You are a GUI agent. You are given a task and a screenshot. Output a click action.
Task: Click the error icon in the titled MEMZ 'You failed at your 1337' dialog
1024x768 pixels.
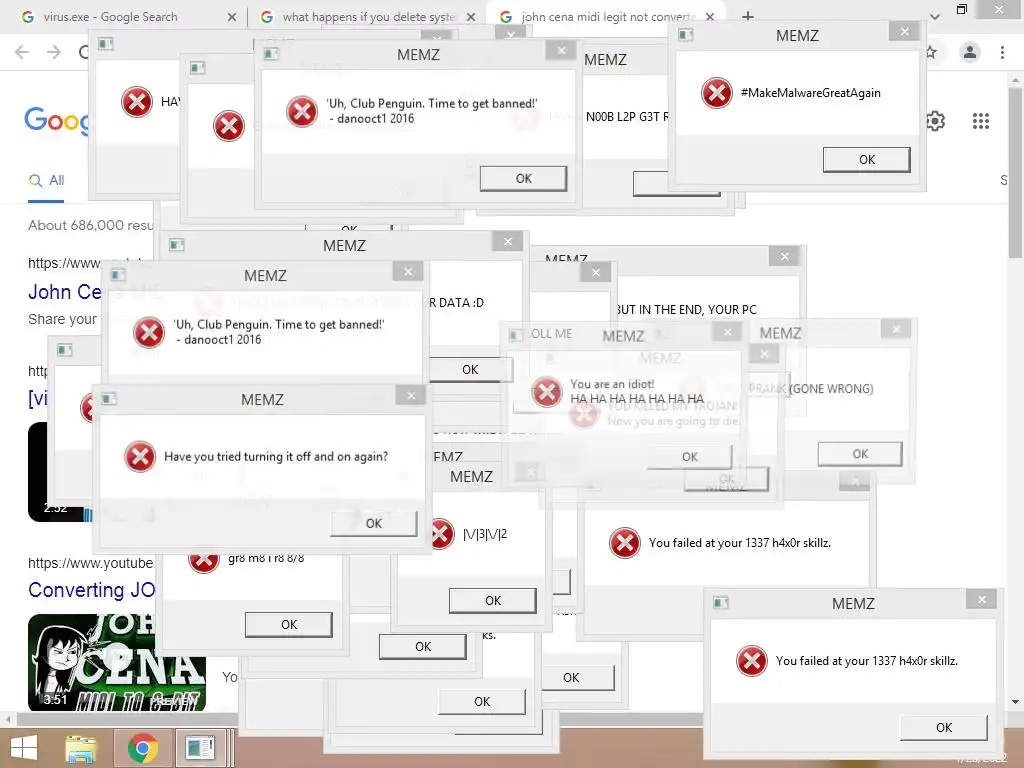752,661
